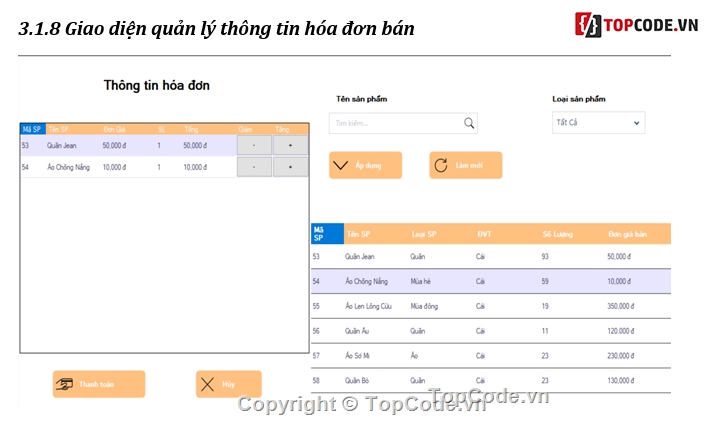Click the magnifier search icon
Viewport: 722px width, 425px height.
tap(469, 123)
